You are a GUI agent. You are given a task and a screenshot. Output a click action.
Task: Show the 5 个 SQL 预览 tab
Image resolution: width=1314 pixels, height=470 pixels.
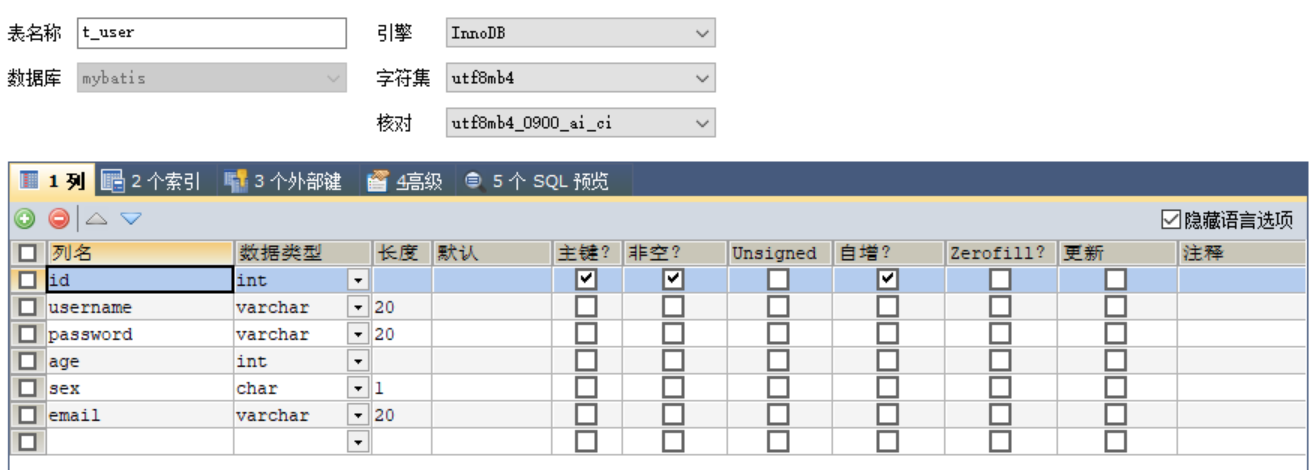(x=536, y=181)
